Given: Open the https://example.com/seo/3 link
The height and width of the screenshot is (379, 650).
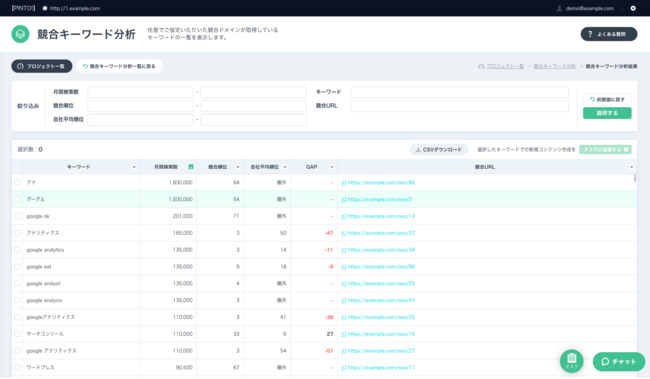Looking at the screenshot, I should pyautogui.click(x=380, y=200).
